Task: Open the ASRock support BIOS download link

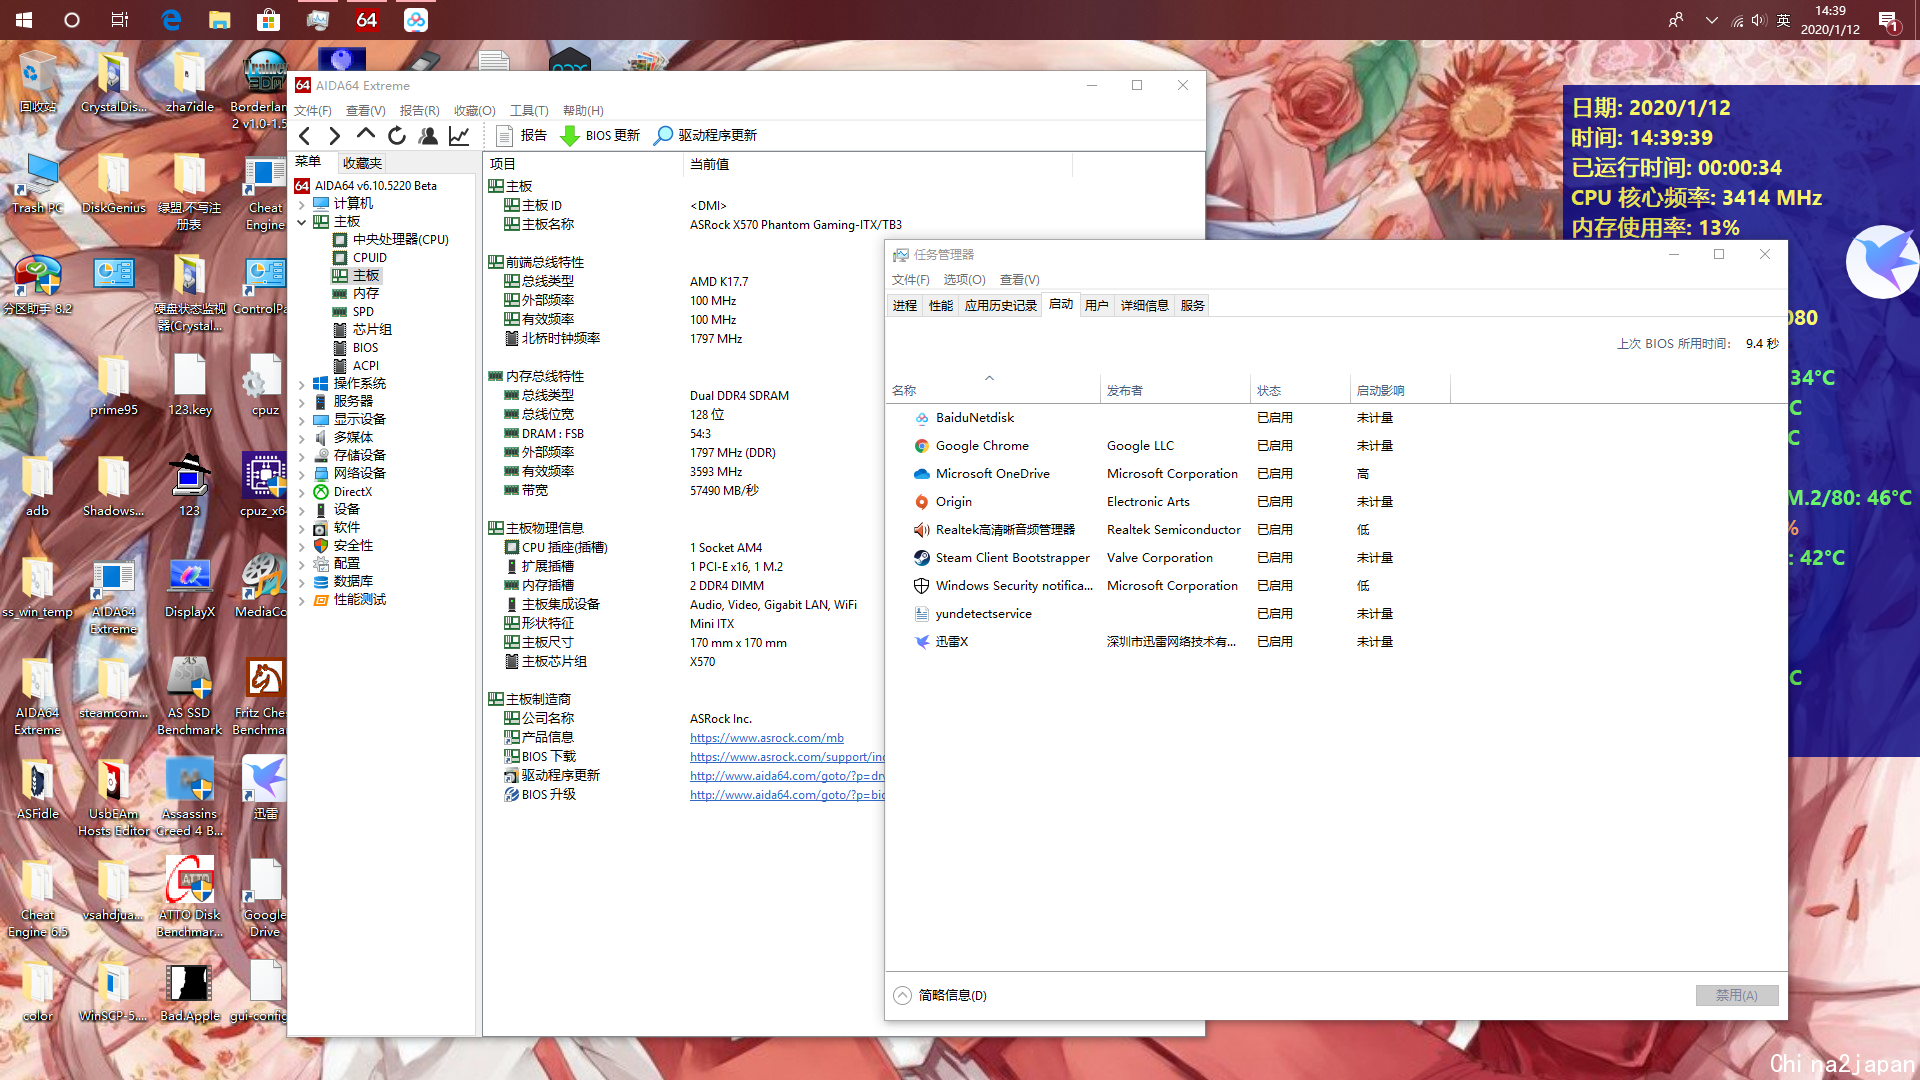Action: (x=787, y=757)
